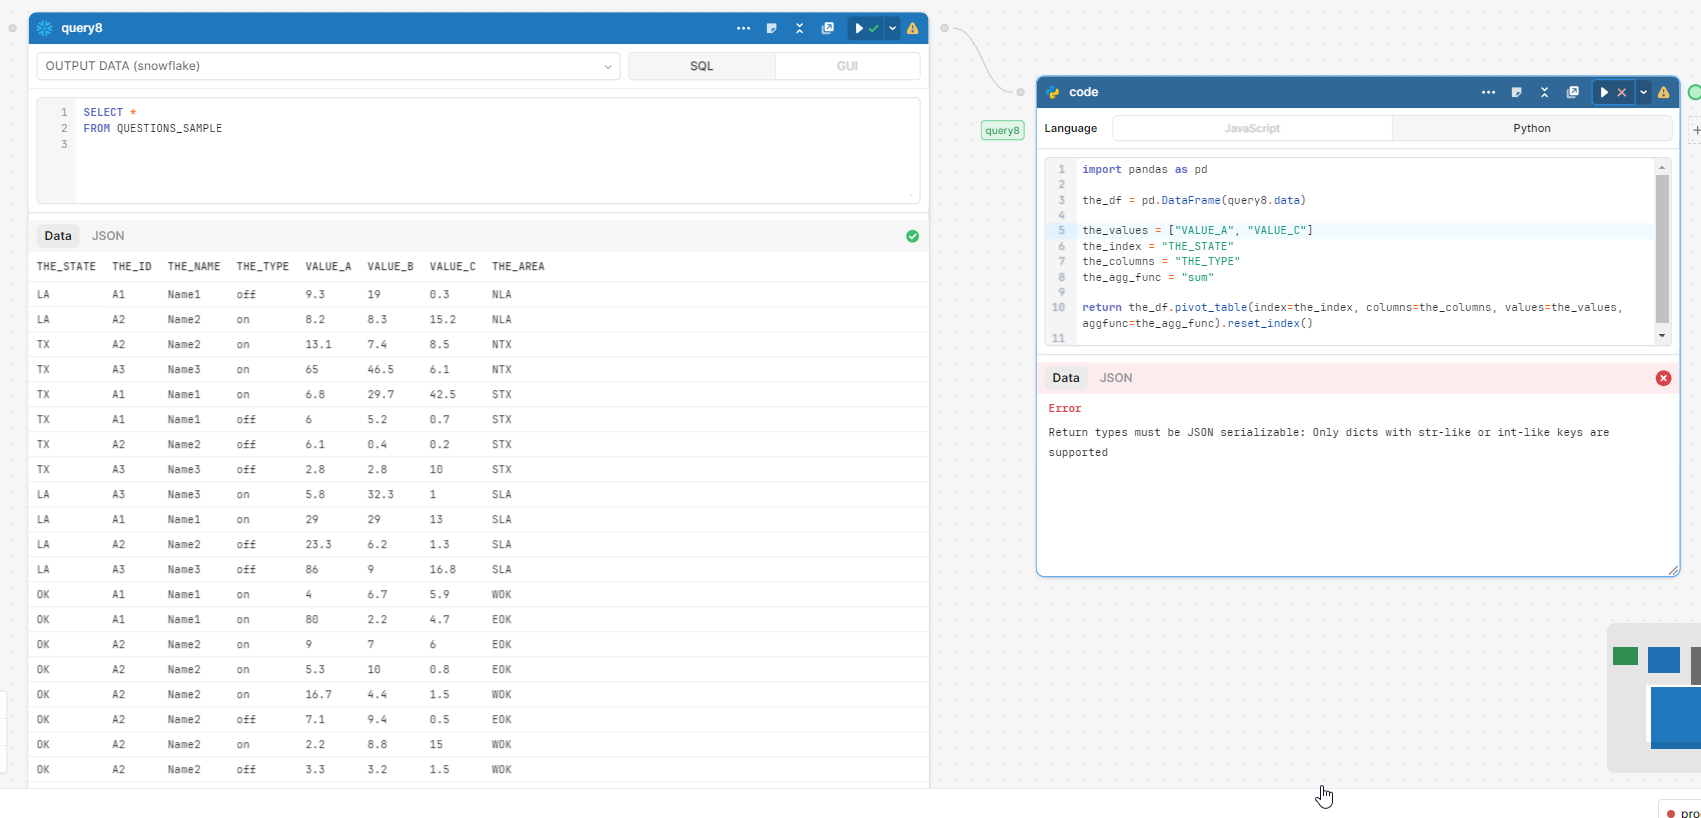Click line number 10 in the code editor gutter
Viewport: 1701px width, 818px height.
coord(1059,308)
